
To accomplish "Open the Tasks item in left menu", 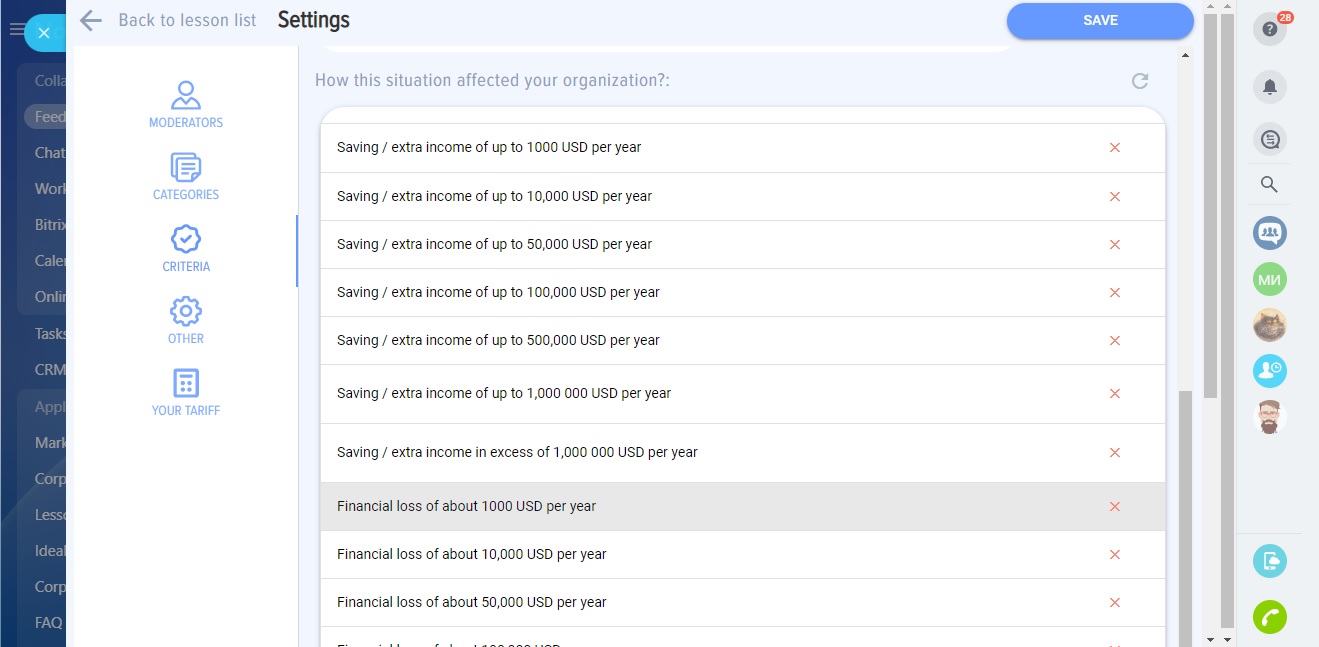I will tap(50, 334).
